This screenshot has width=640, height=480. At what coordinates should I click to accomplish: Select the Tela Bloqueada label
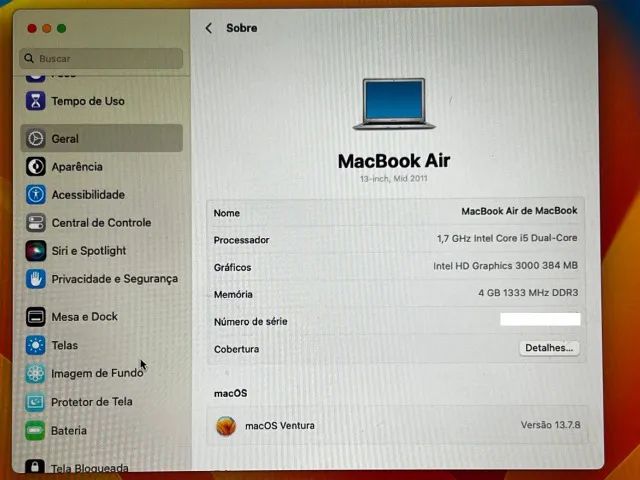(x=90, y=468)
